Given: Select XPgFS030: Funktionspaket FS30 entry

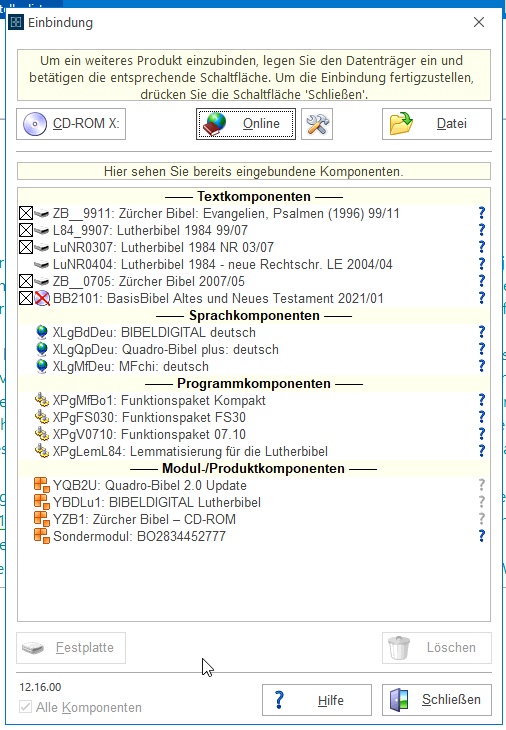Looking at the screenshot, I should pyautogui.click(x=149, y=418).
